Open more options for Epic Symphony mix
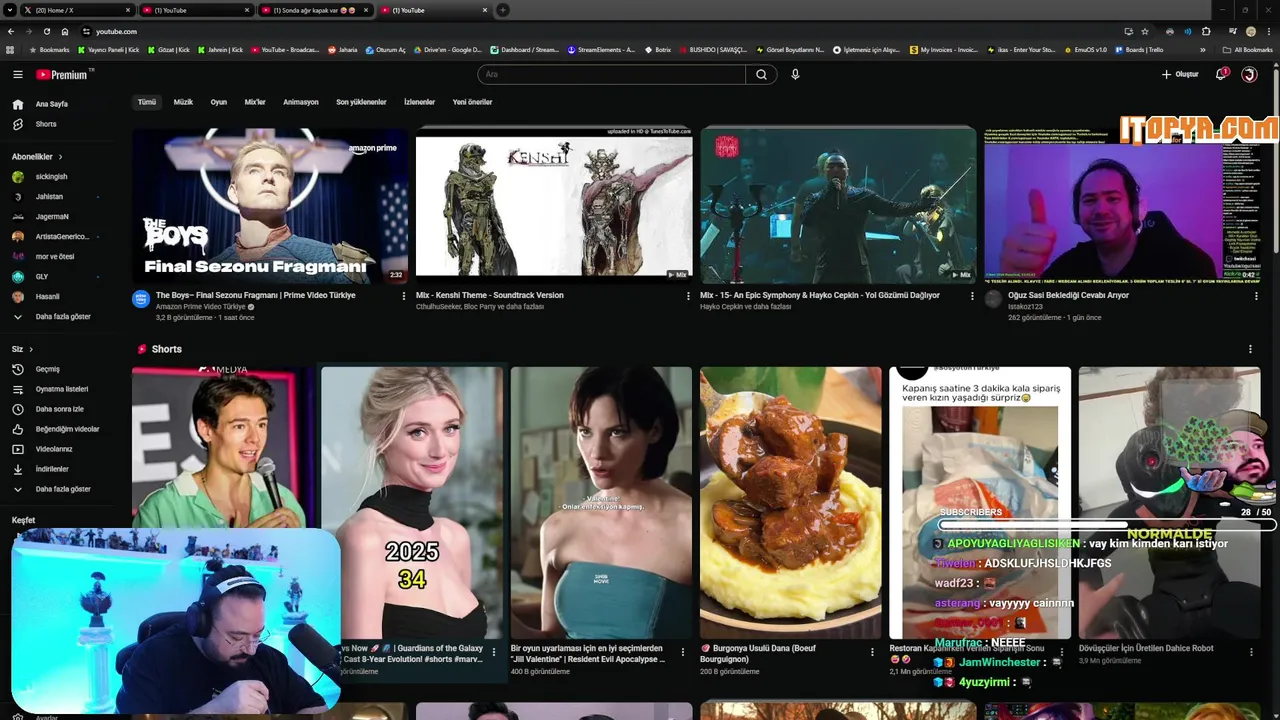Screen dimensions: 1280x720 pos(971,296)
